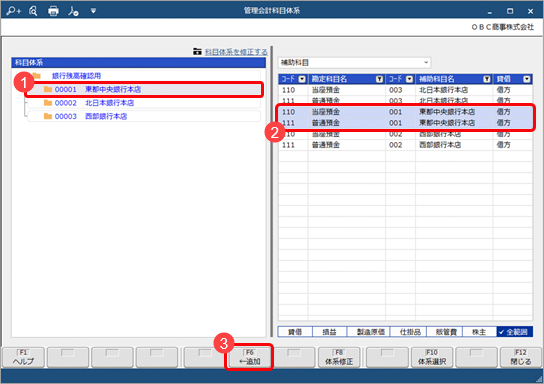Image resolution: width=544 pixels, height=384 pixels.
Task: Switch to the 仕掛品 tab
Action: point(408,332)
